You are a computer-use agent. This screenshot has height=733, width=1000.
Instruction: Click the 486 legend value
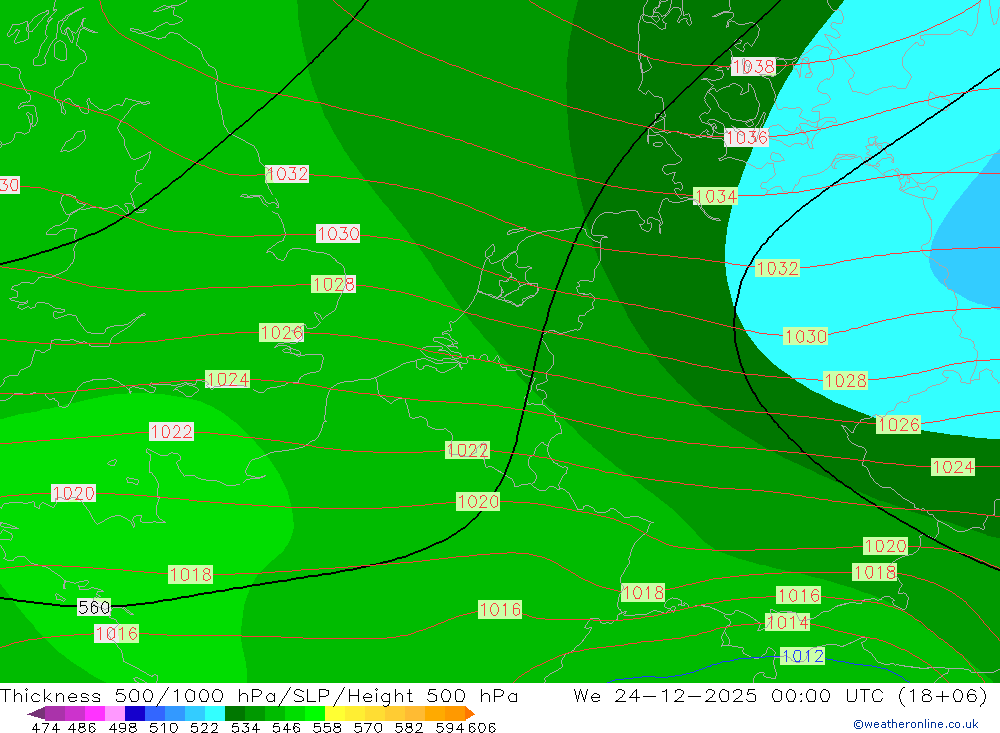point(82,728)
